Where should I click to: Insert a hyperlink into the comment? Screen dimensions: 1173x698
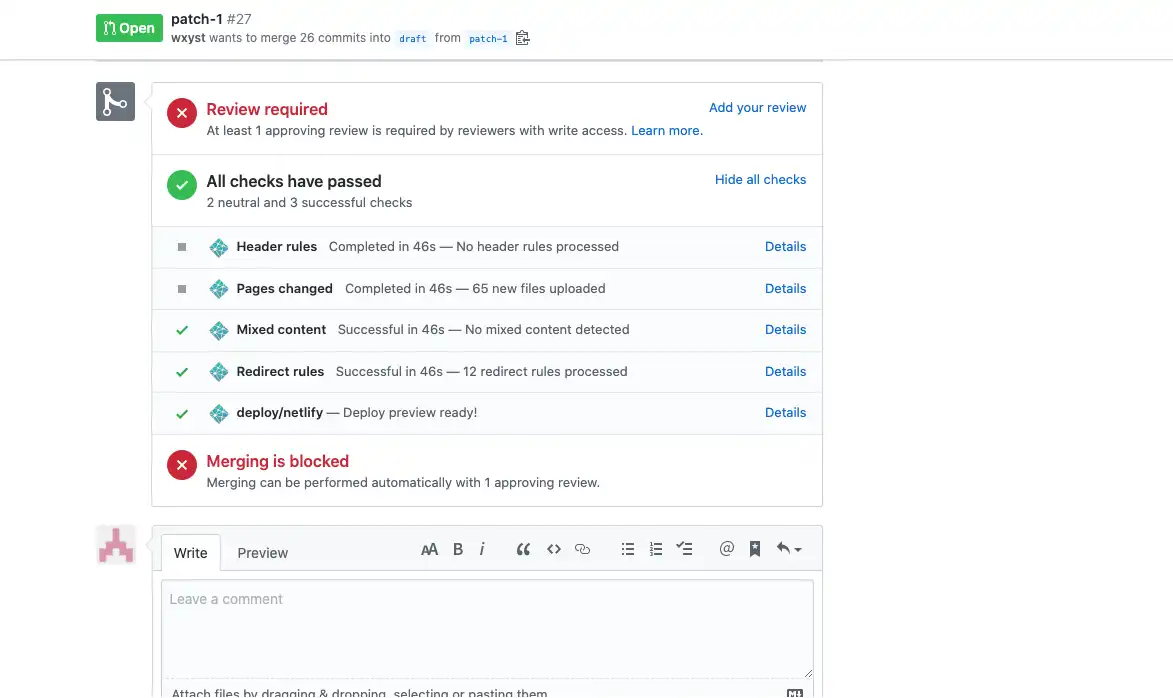click(x=583, y=549)
